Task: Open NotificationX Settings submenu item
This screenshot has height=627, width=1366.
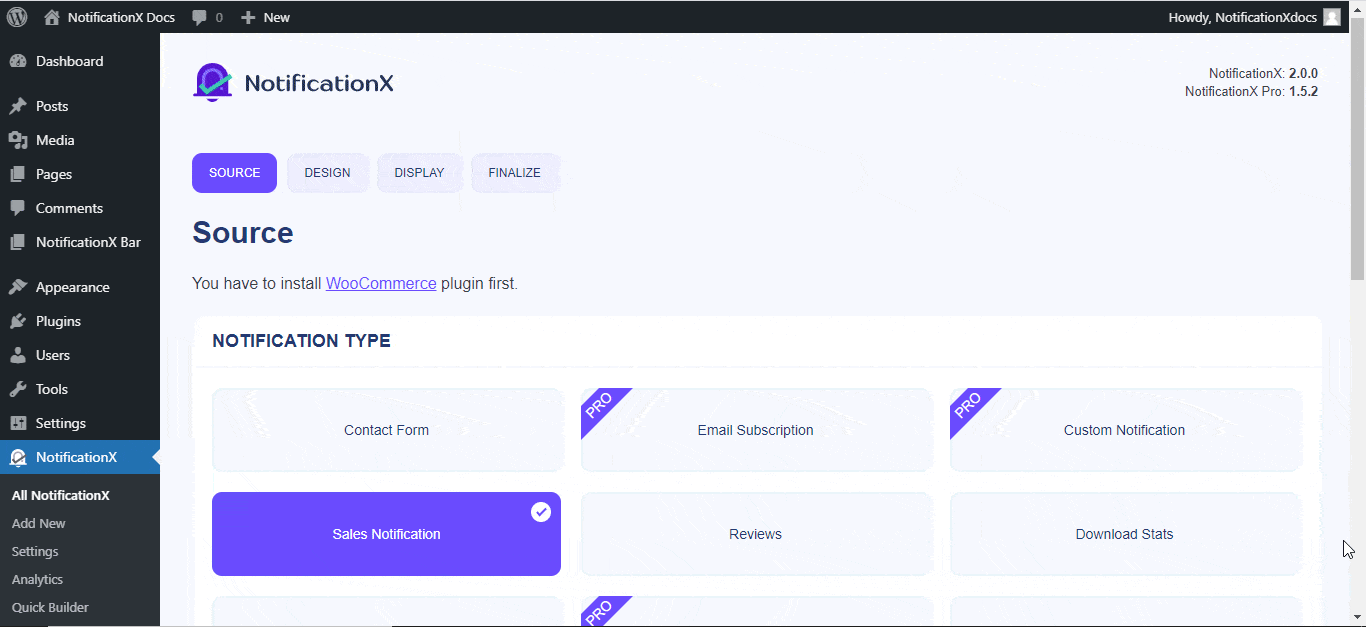Action: (35, 551)
